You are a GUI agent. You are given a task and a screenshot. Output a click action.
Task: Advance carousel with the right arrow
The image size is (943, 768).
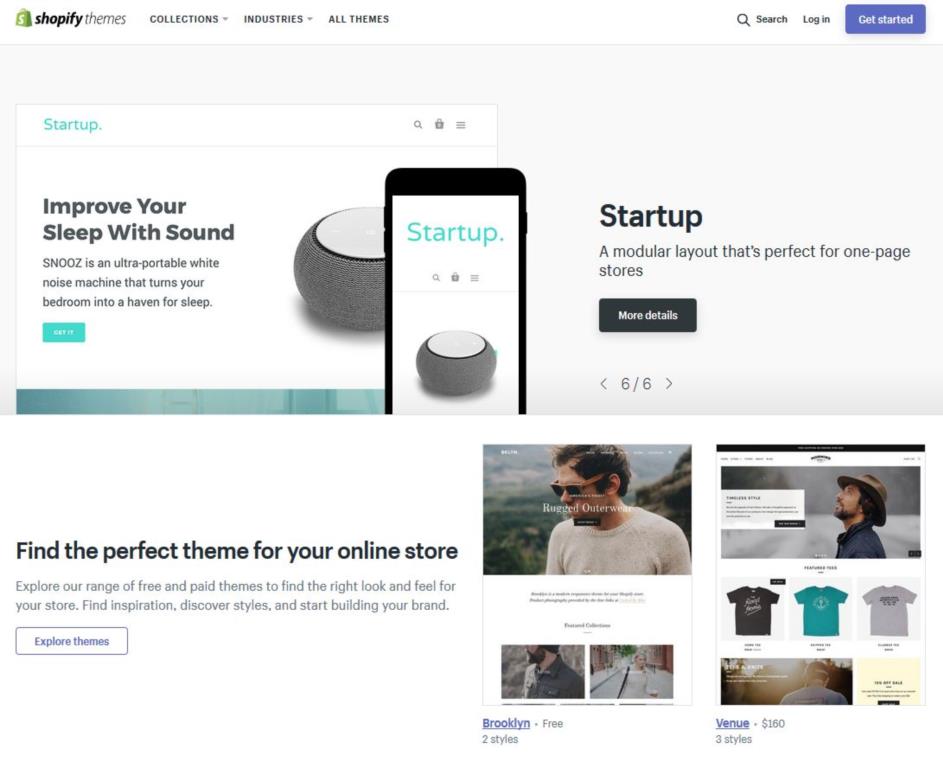669,384
